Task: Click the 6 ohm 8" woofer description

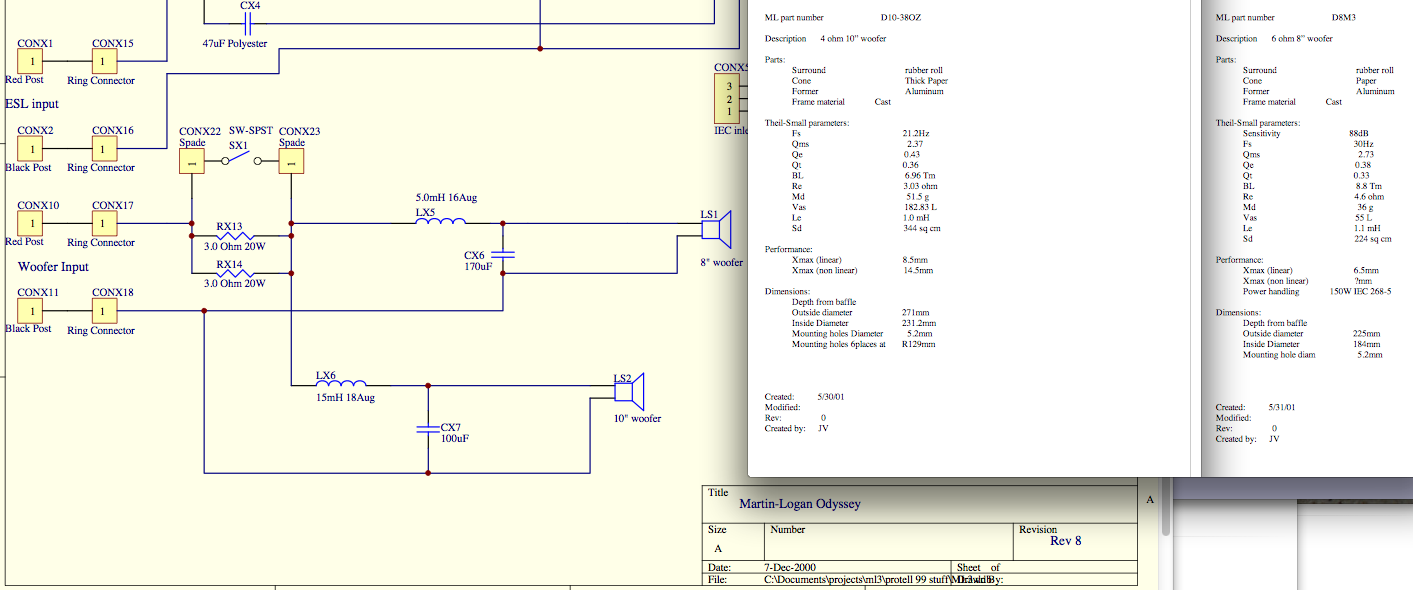Action: pos(1302,39)
